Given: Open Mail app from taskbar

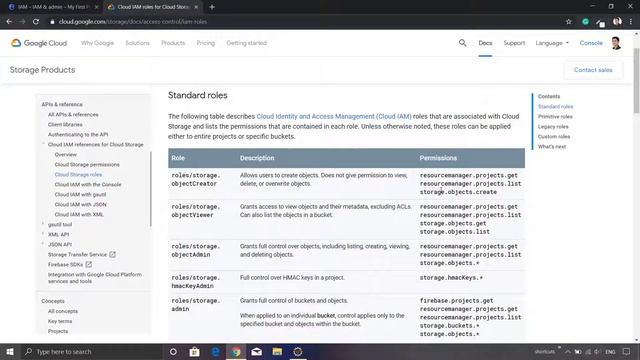Looking at the screenshot, I should (256, 351).
